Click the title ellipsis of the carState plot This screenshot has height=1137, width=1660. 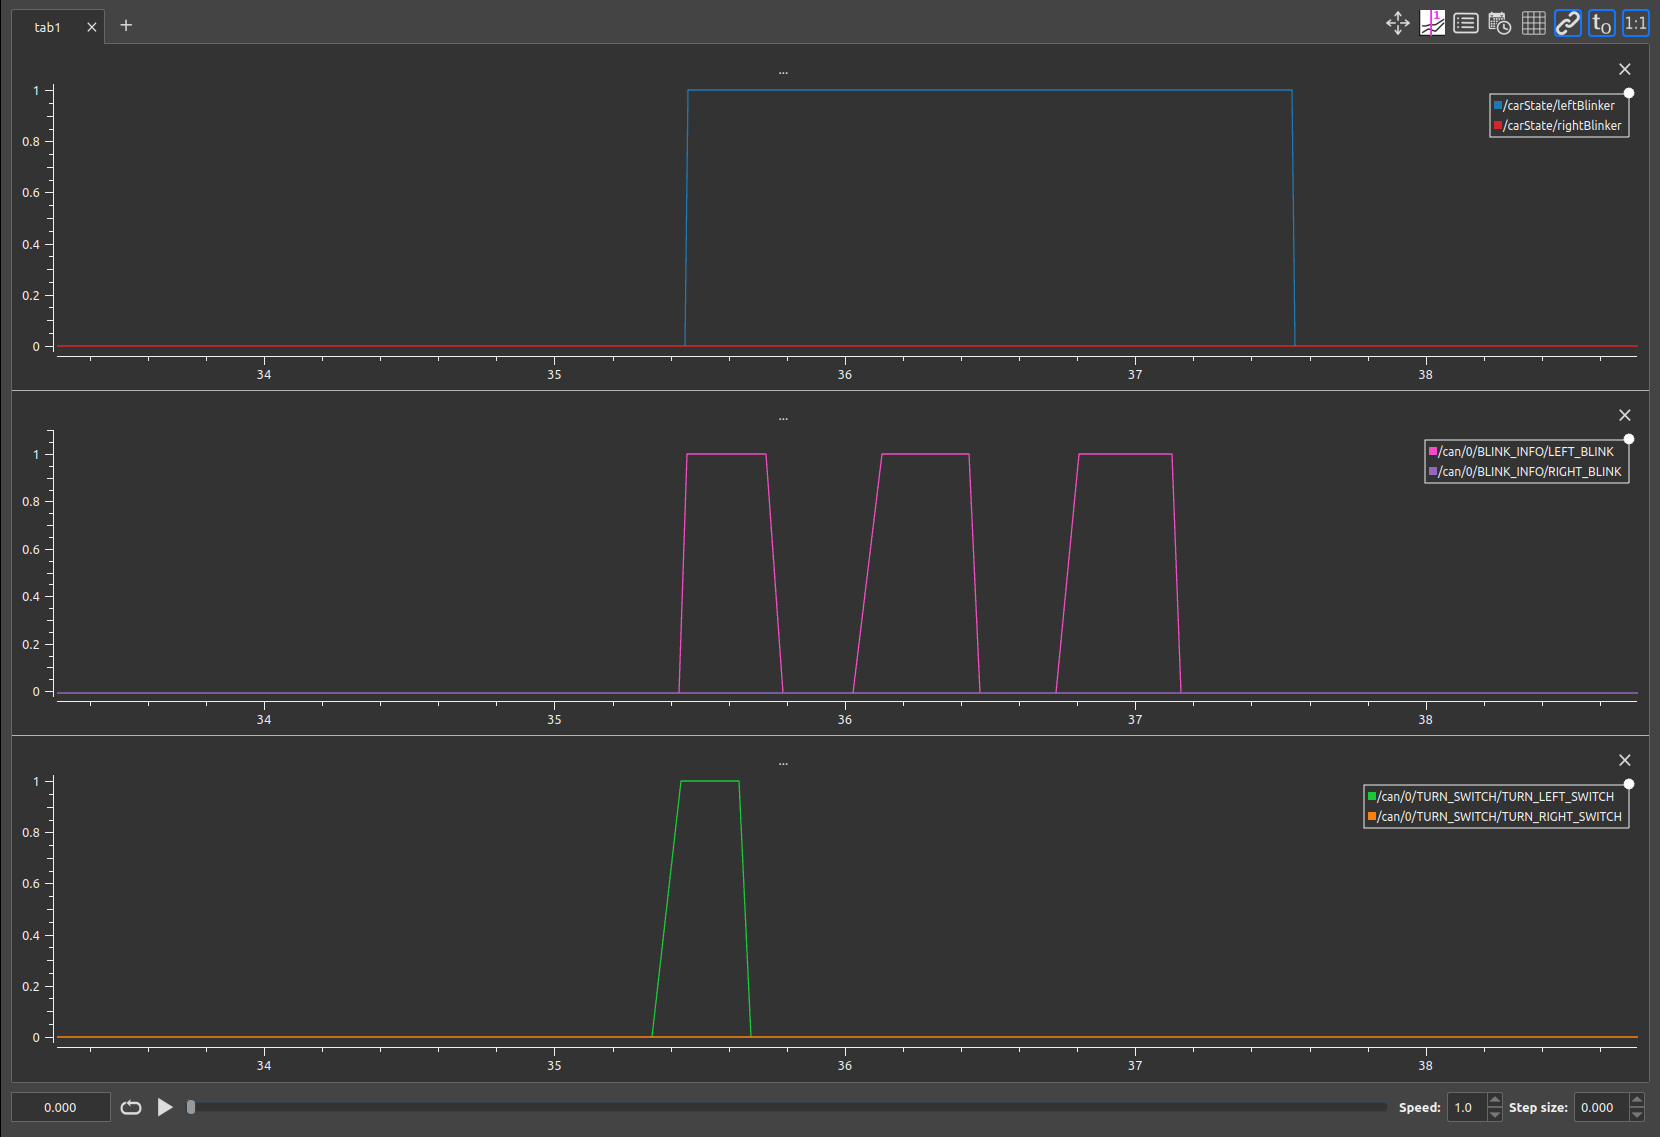(x=783, y=72)
